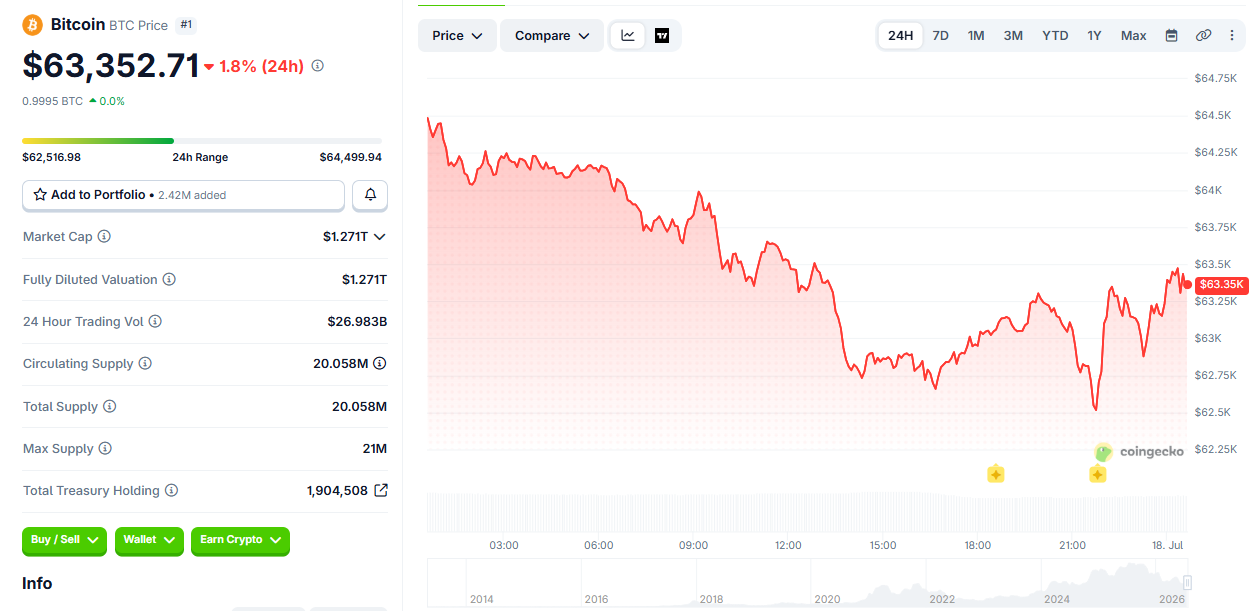Open chart more options menu

click(x=1232, y=36)
